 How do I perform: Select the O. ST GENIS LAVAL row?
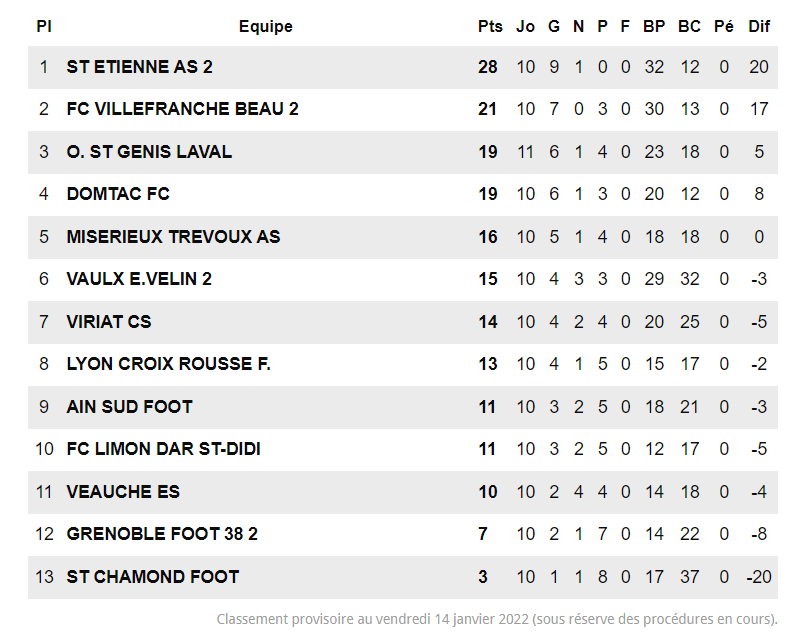coord(149,152)
